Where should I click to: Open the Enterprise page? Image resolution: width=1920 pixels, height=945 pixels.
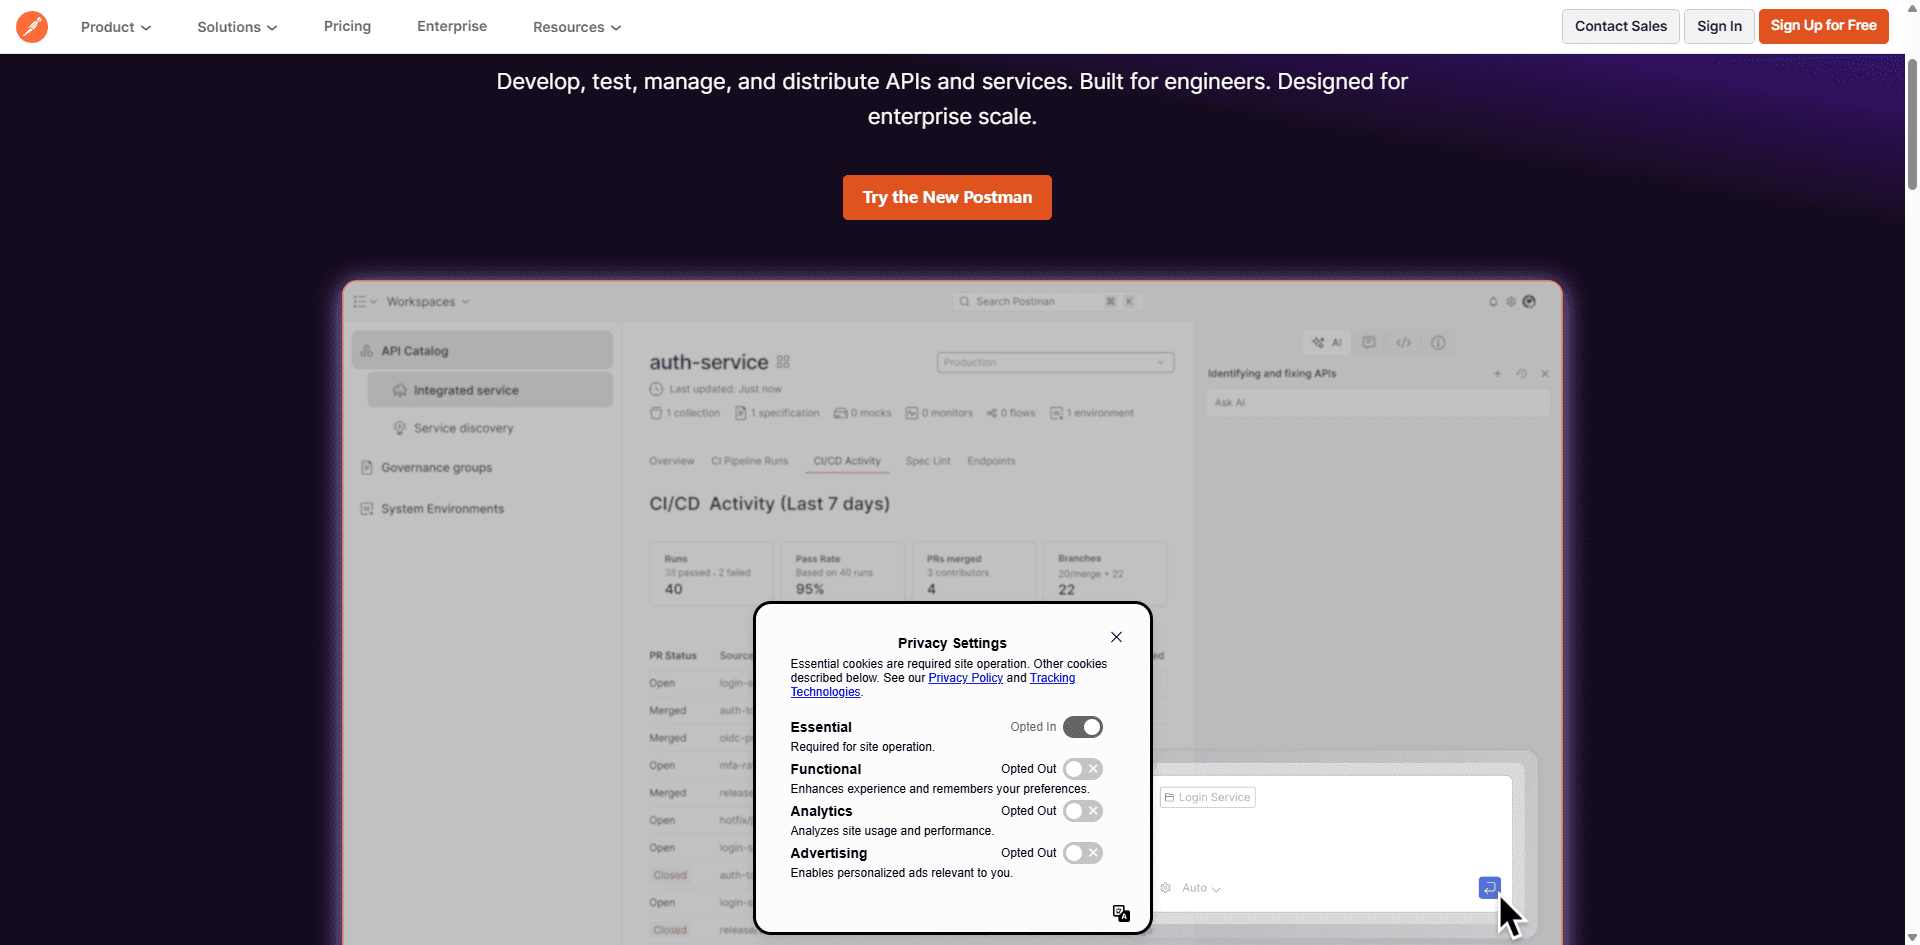(x=452, y=26)
